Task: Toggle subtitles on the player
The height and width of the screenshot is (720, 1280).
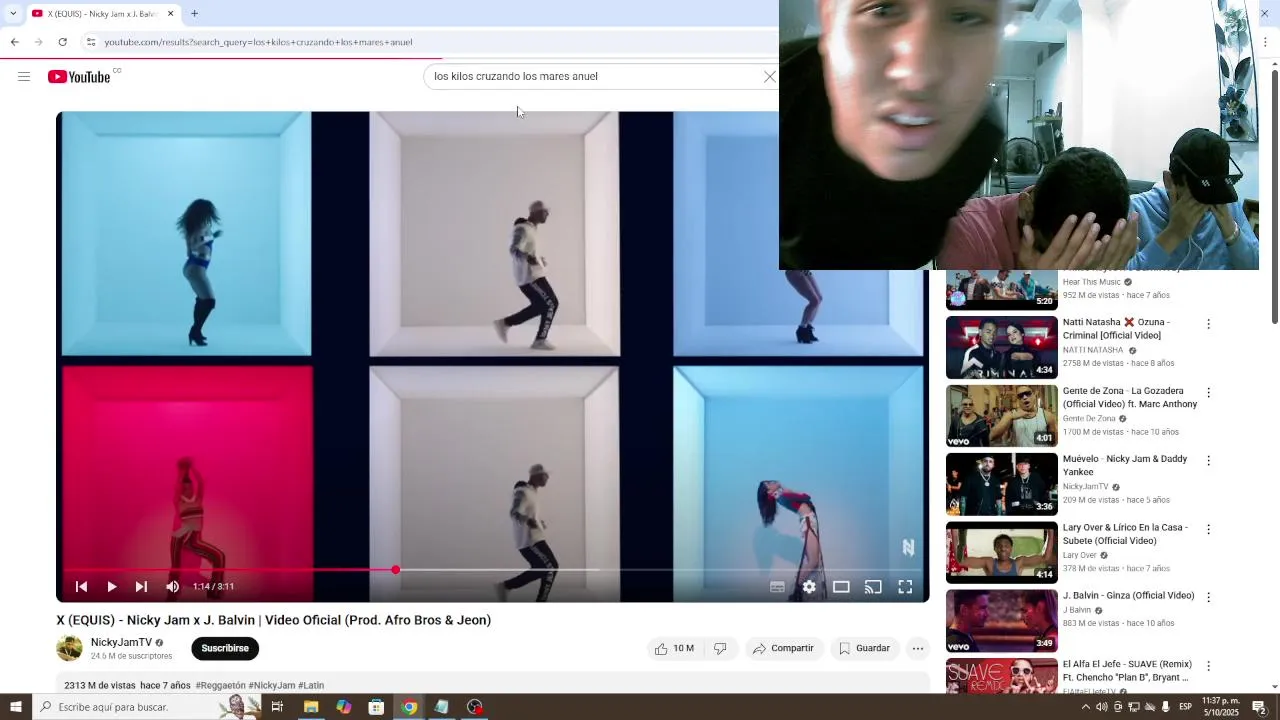Action: 777,587
